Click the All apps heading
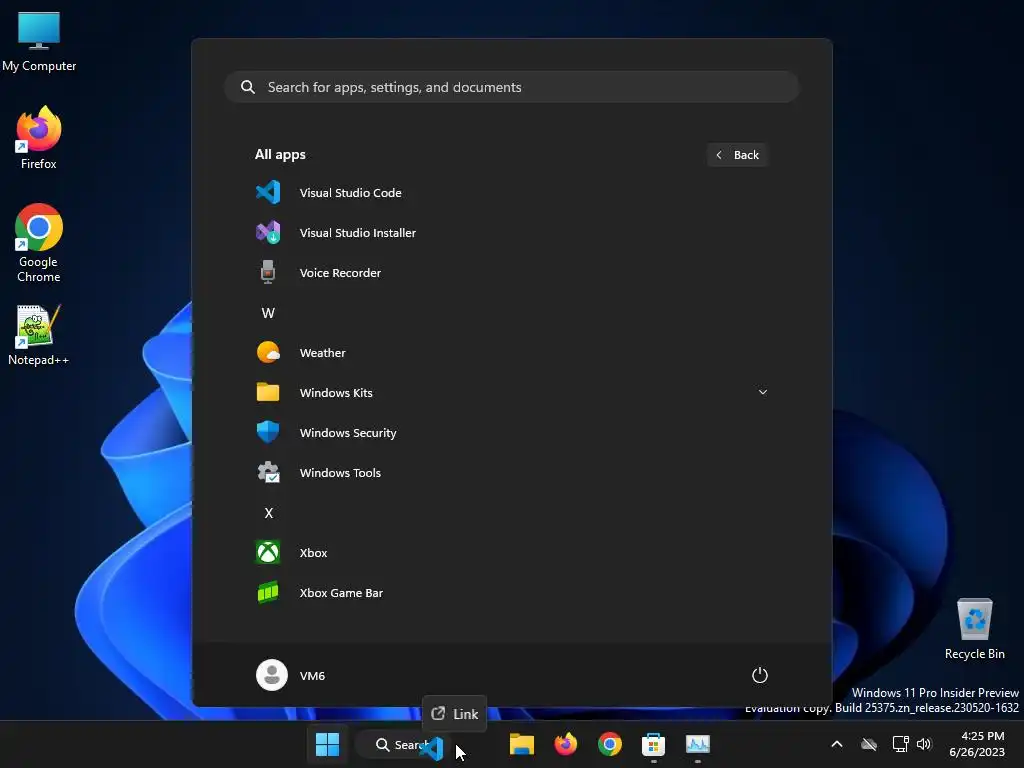Image resolution: width=1024 pixels, height=768 pixels. click(x=280, y=155)
